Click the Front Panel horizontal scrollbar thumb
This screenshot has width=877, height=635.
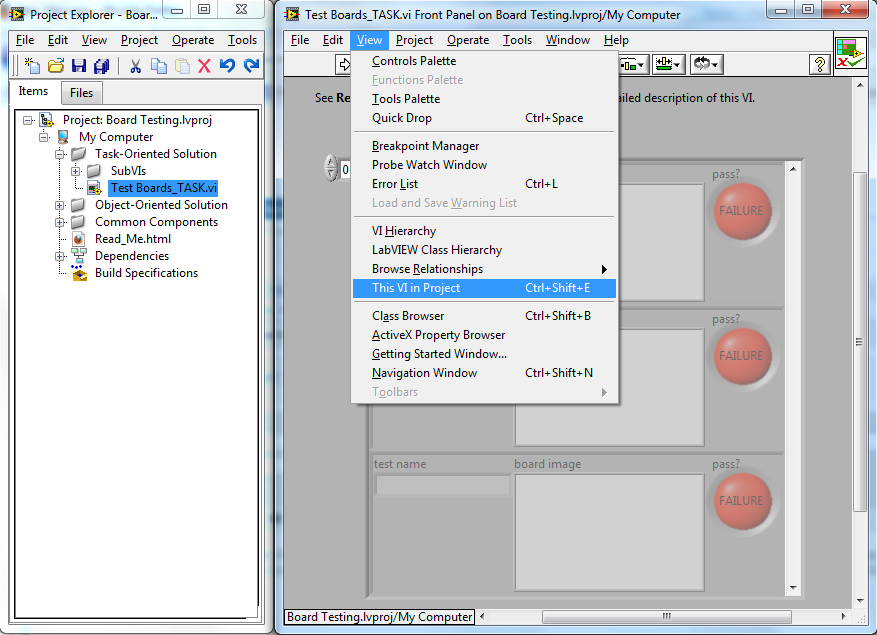click(x=667, y=617)
